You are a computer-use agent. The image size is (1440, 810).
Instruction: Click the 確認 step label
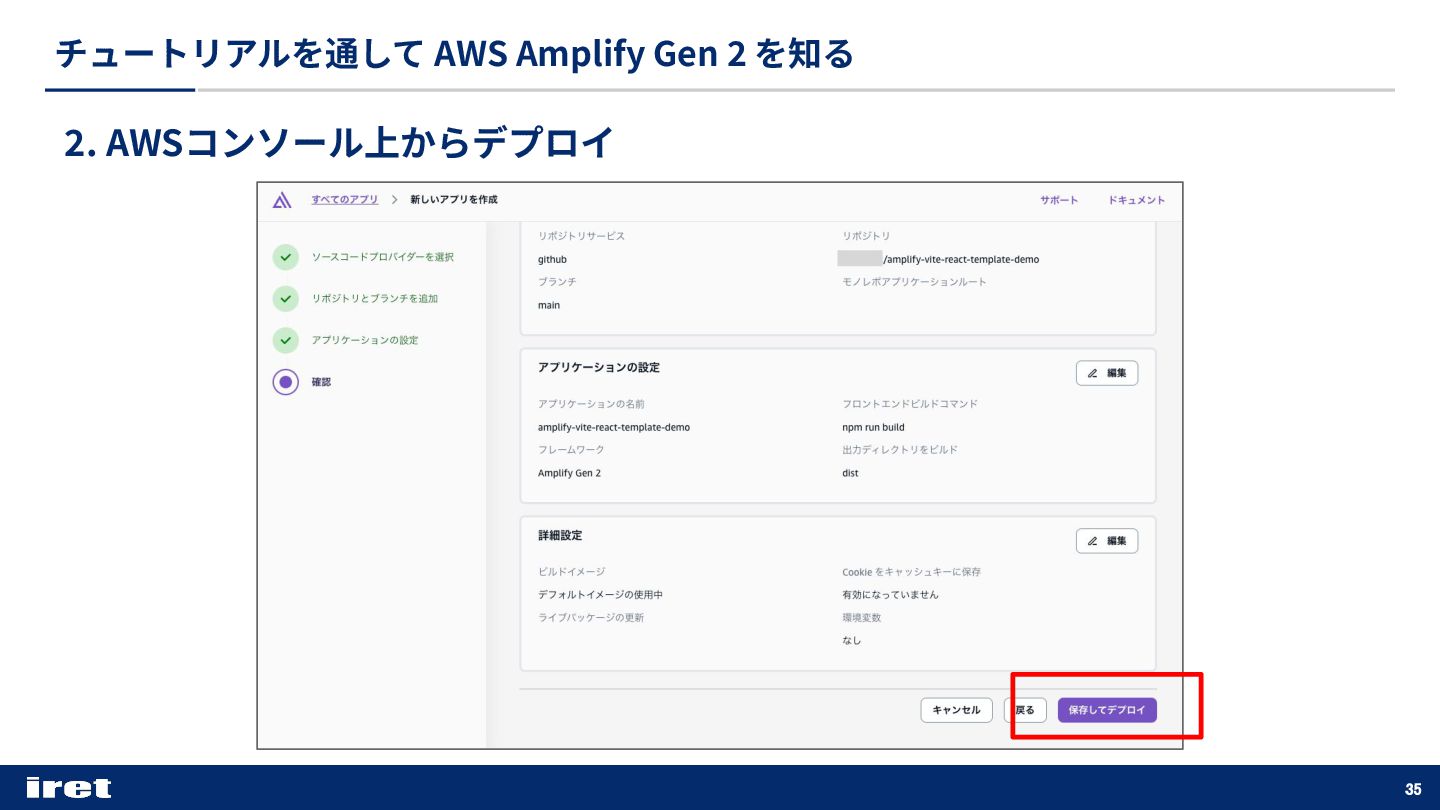pyautogui.click(x=321, y=382)
